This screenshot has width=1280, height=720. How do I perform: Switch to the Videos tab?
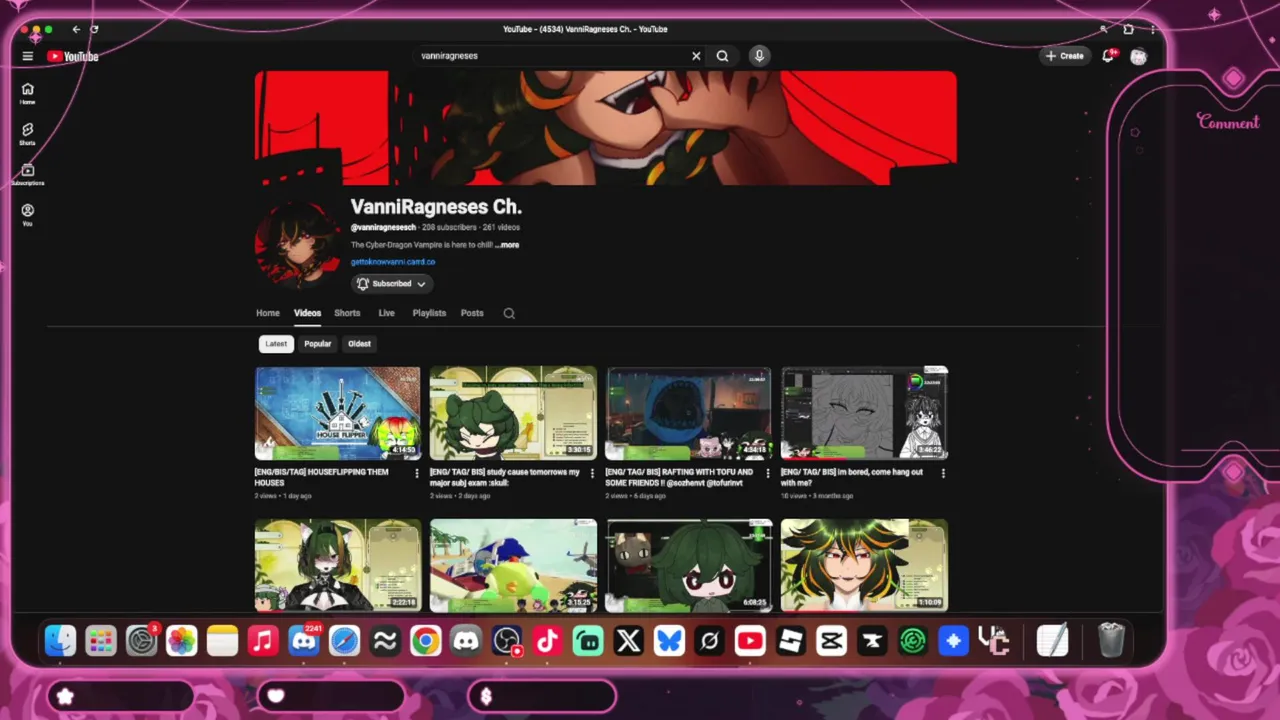click(307, 313)
